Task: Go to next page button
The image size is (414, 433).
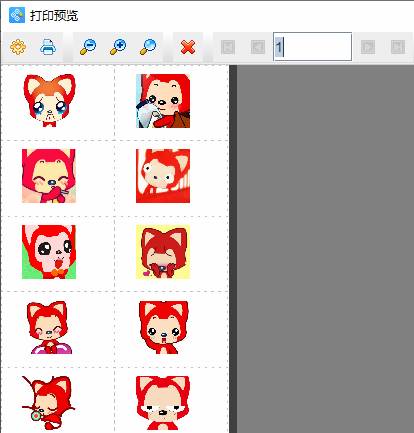Action: click(368, 47)
